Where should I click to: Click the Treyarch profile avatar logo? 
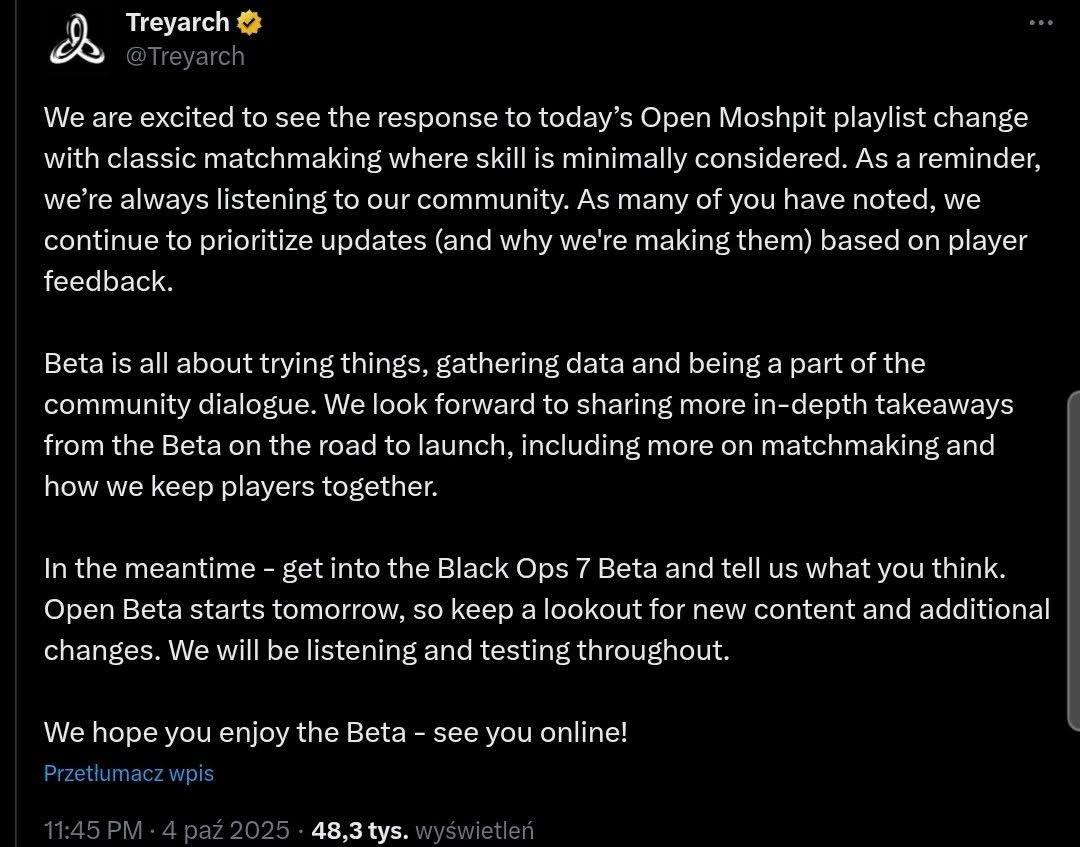click(77, 41)
